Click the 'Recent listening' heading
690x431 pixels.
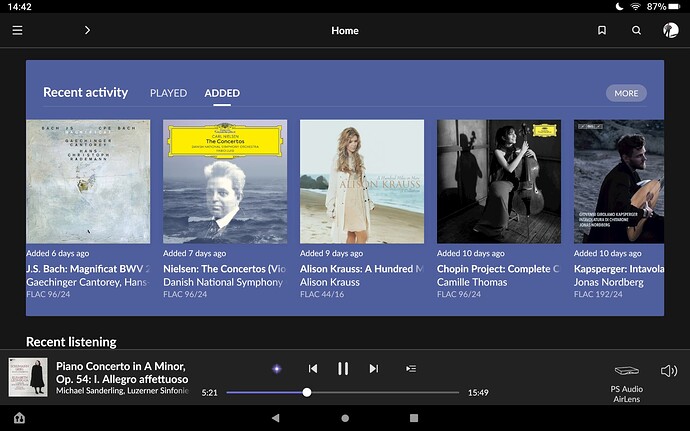(71, 342)
